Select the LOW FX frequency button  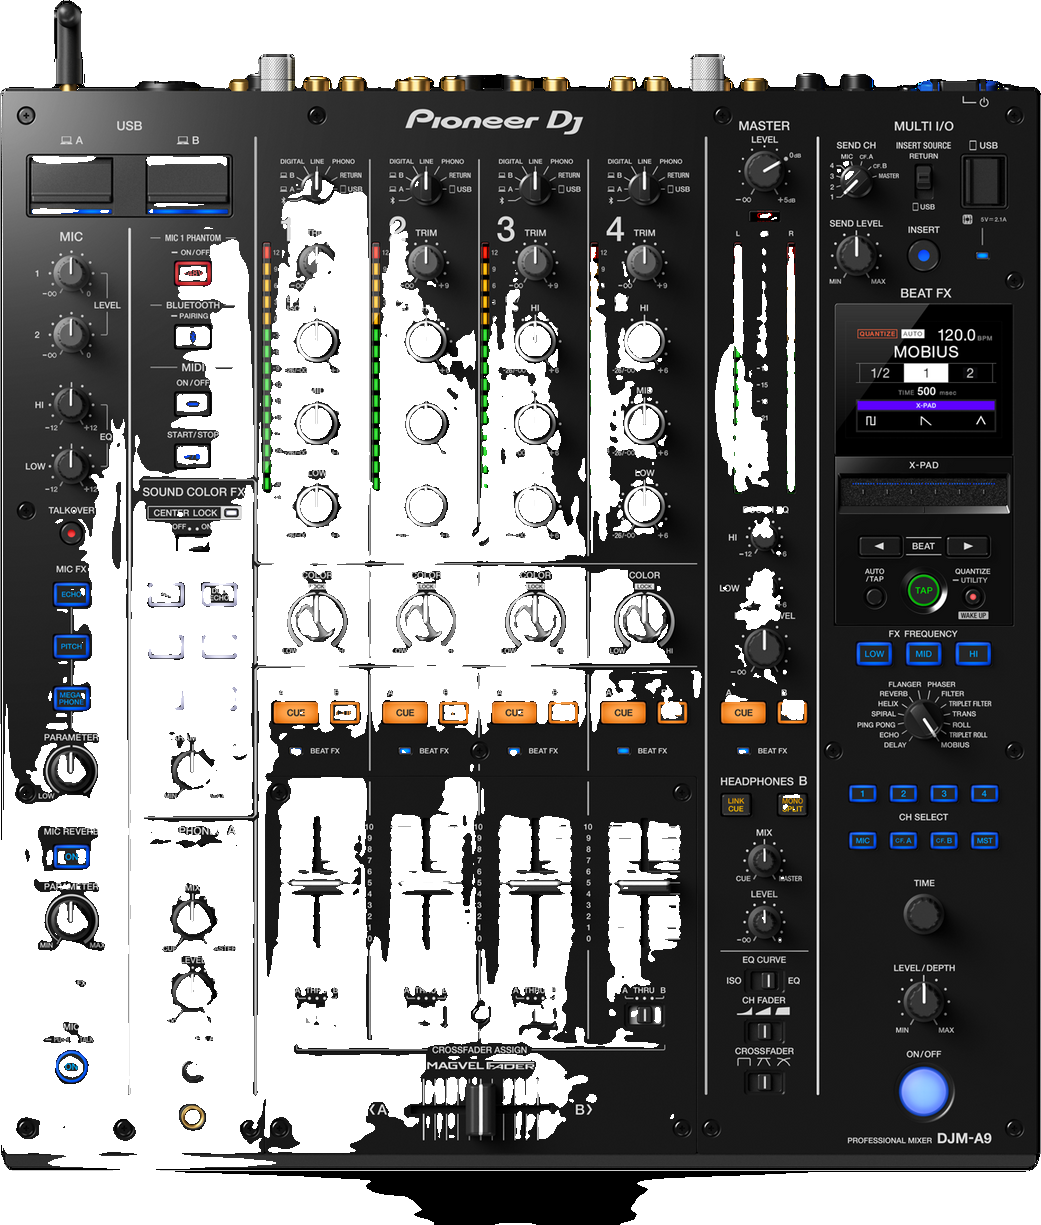click(874, 654)
